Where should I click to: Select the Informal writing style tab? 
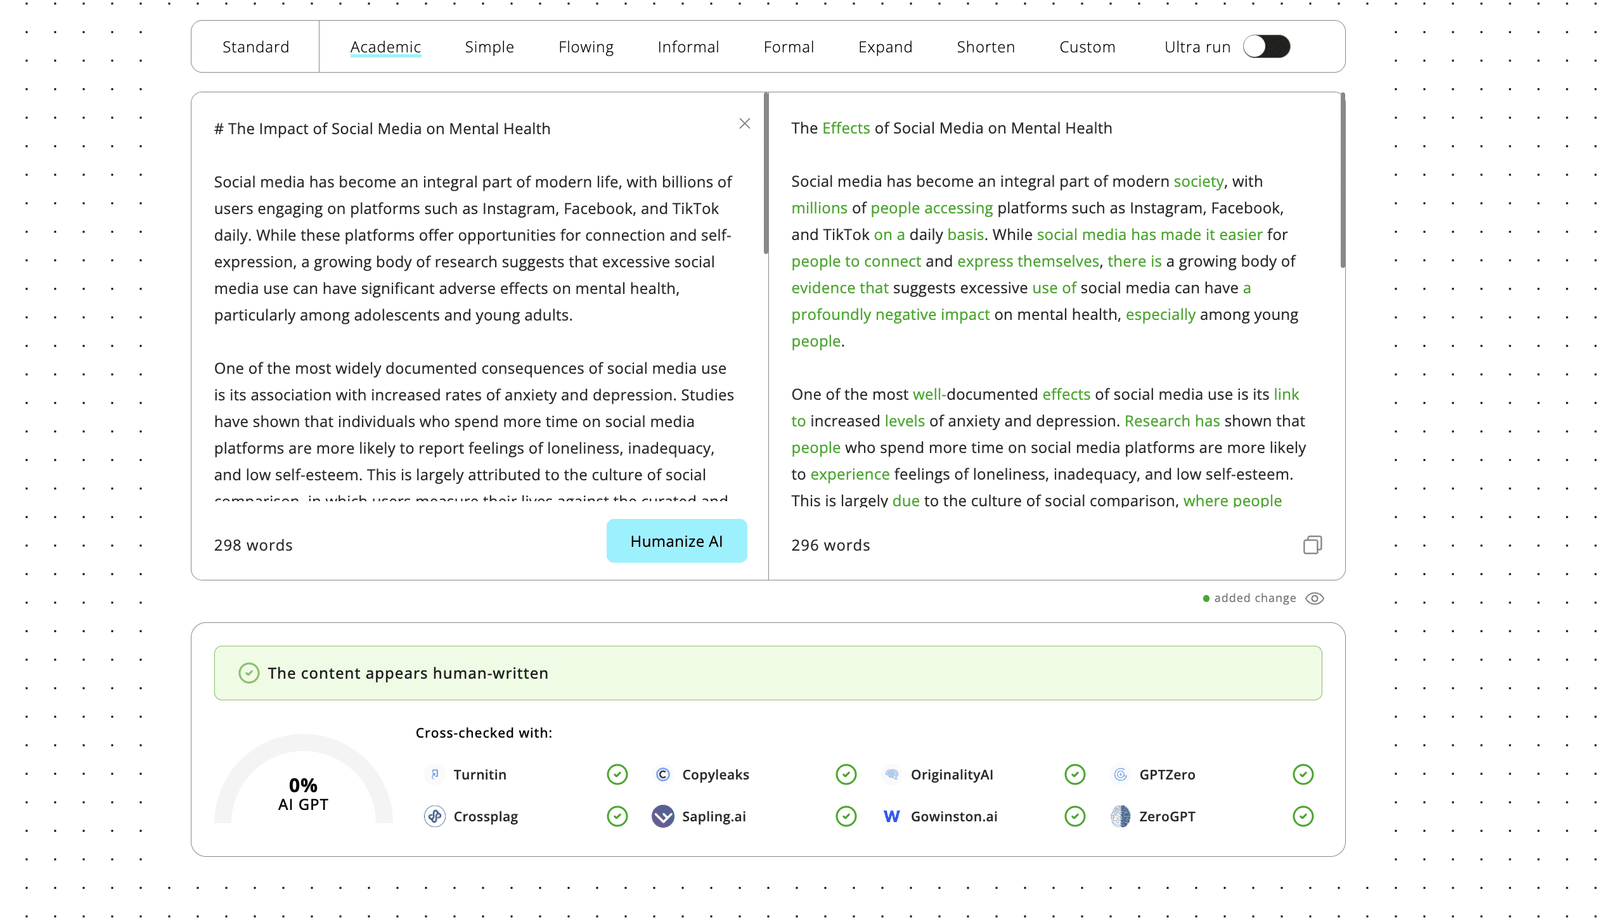pyautogui.click(x=688, y=47)
